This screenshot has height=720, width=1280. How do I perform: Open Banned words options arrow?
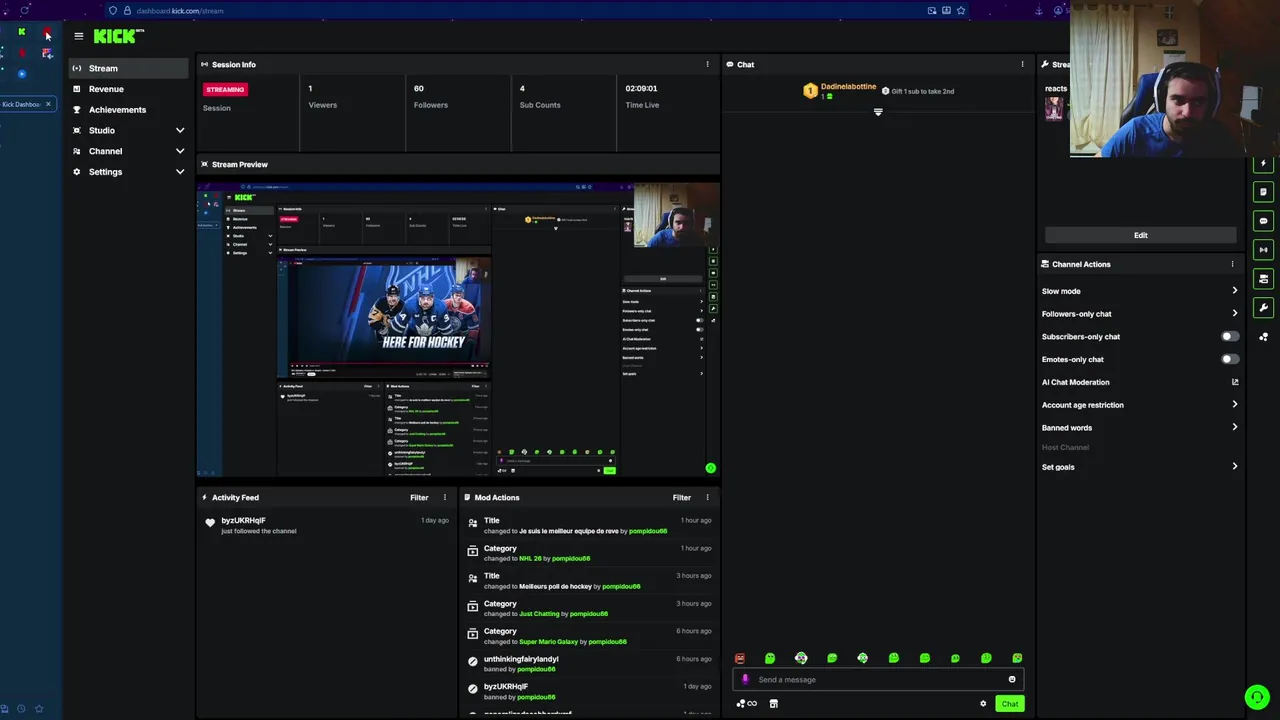tap(1234, 428)
